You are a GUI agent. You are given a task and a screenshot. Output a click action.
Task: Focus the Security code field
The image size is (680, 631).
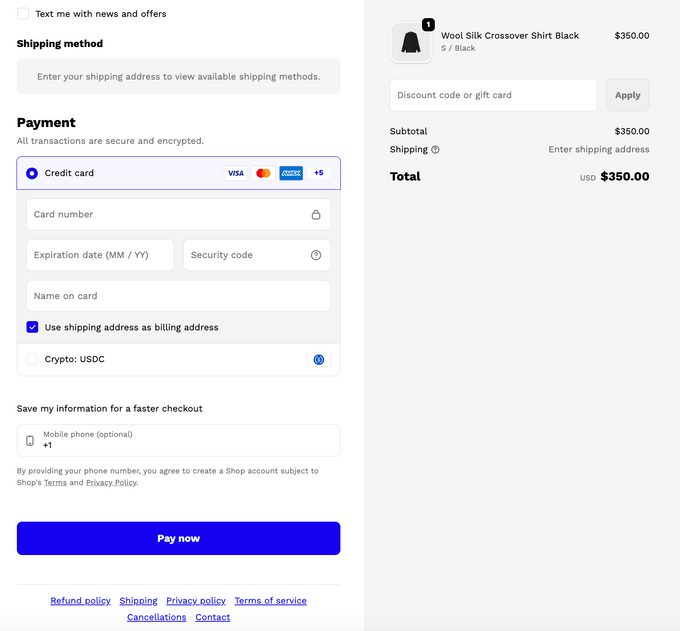pos(257,255)
